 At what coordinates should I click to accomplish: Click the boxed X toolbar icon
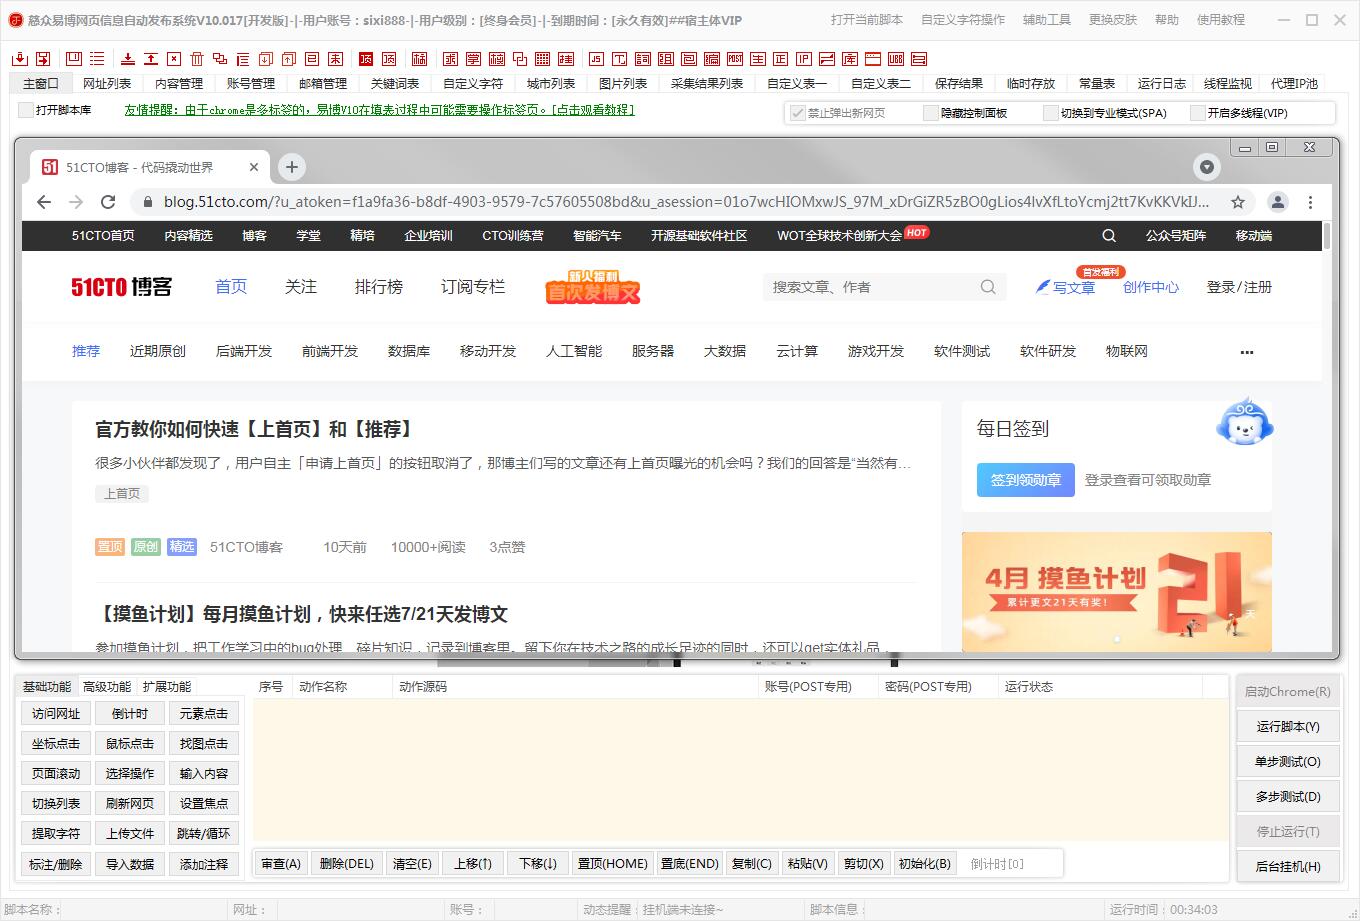pyautogui.click(x=173, y=59)
